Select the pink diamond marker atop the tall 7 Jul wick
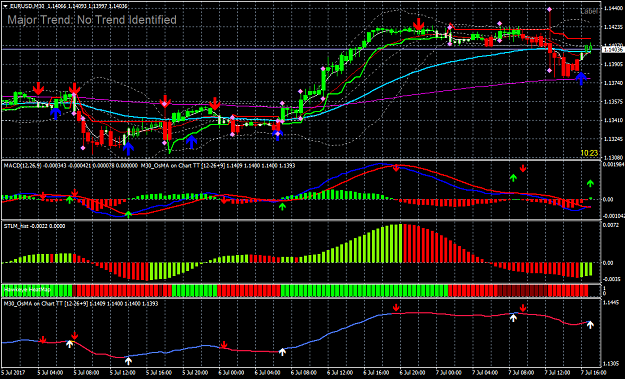 (x=550, y=9)
